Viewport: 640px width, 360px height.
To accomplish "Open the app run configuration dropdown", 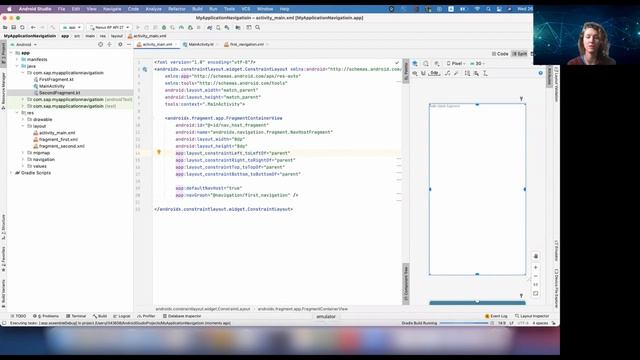I will tap(72, 27).
